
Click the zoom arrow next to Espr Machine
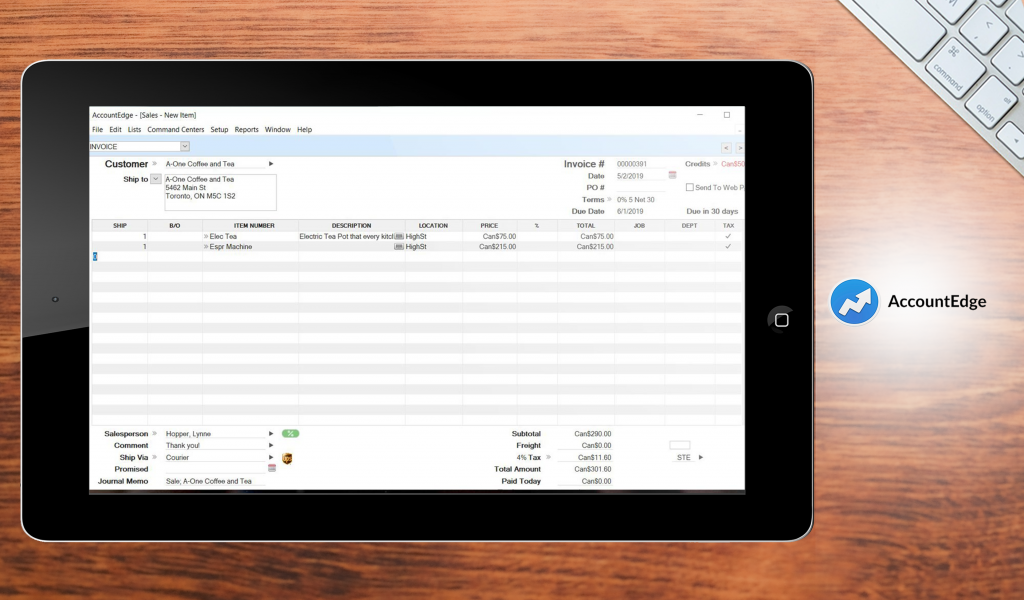click(x=205, y=247)
